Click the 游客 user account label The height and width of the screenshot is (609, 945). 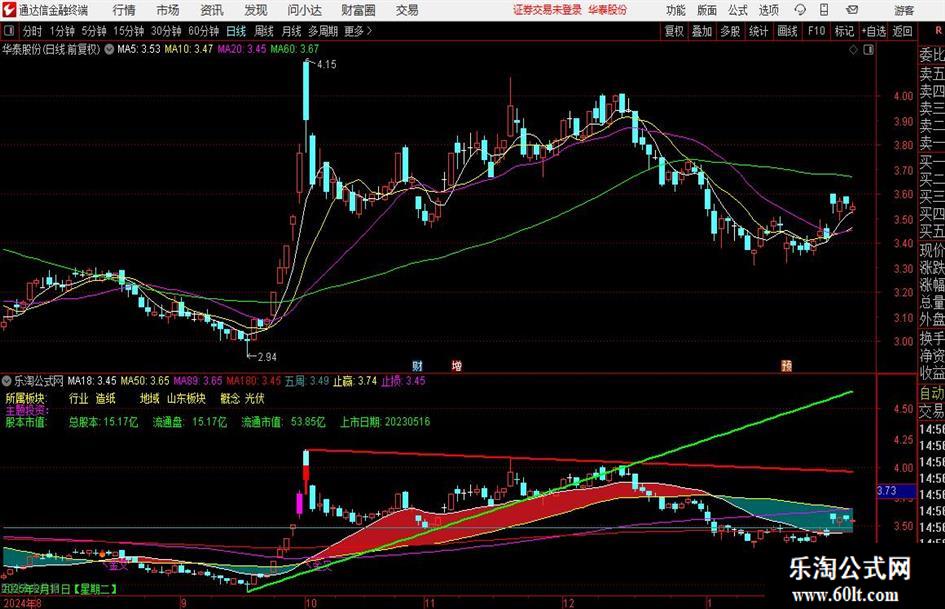904,10
